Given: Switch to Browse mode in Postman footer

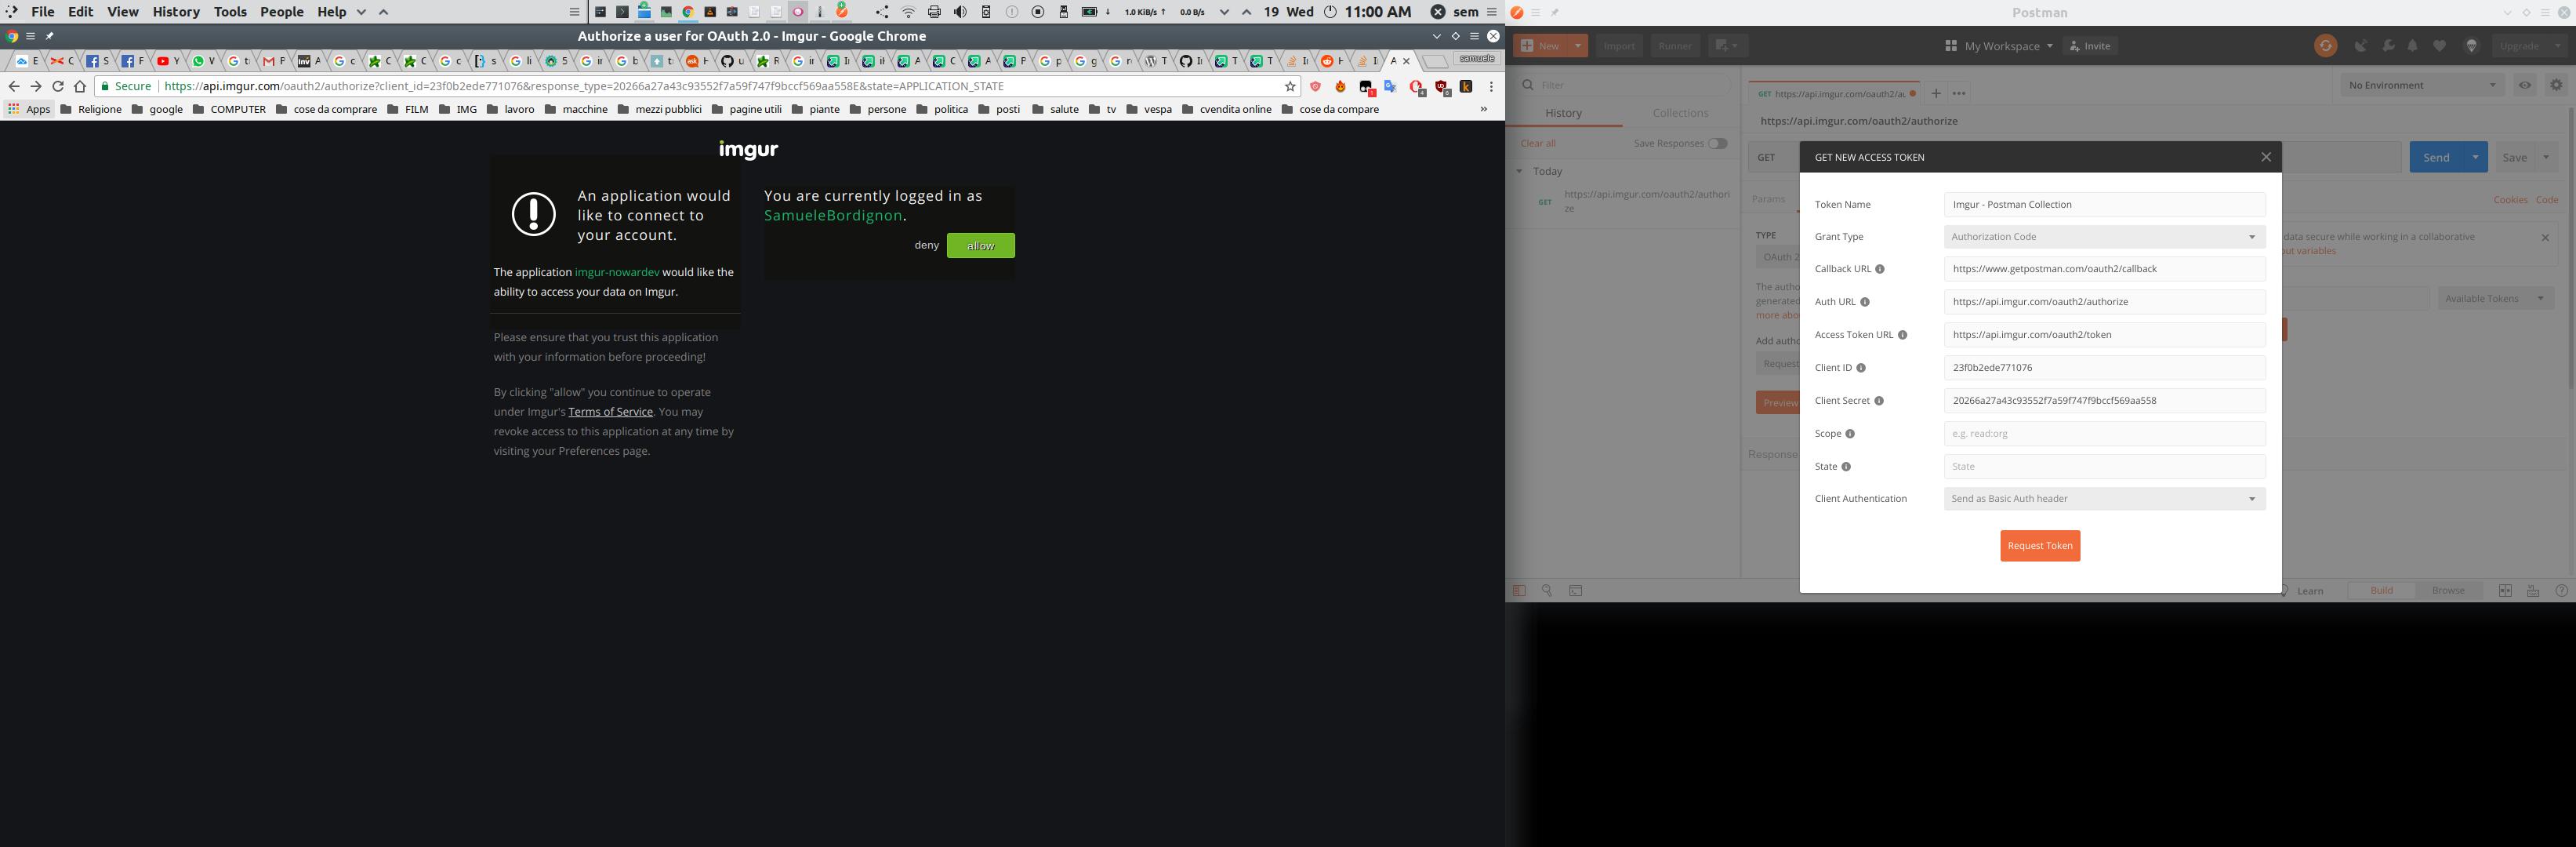Looking at the screenshot, I should tap(2448, 591).
